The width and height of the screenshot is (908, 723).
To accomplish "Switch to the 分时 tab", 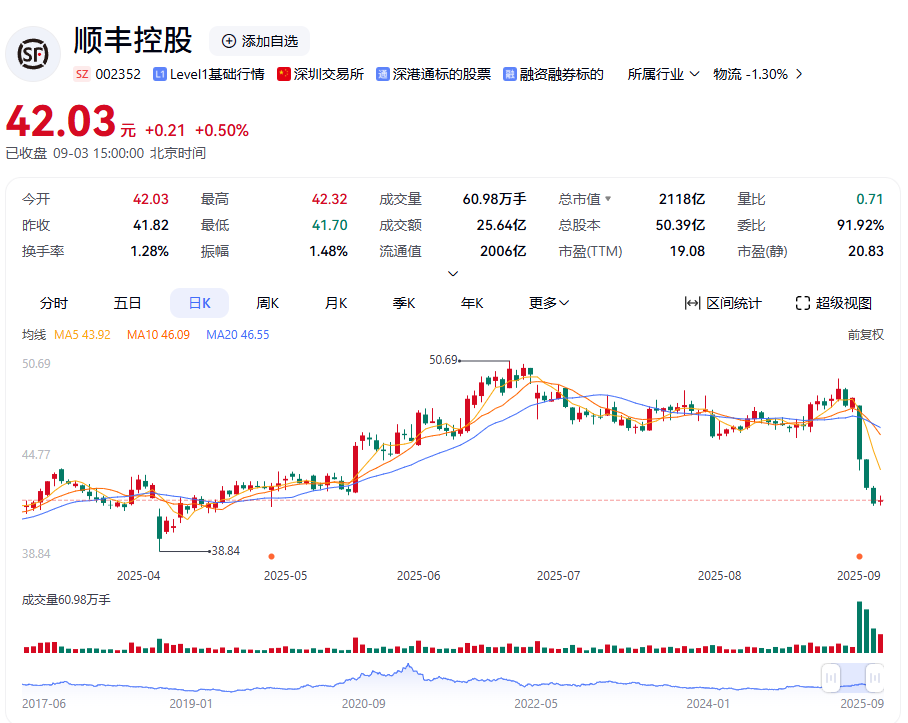I will coord(54,303).
